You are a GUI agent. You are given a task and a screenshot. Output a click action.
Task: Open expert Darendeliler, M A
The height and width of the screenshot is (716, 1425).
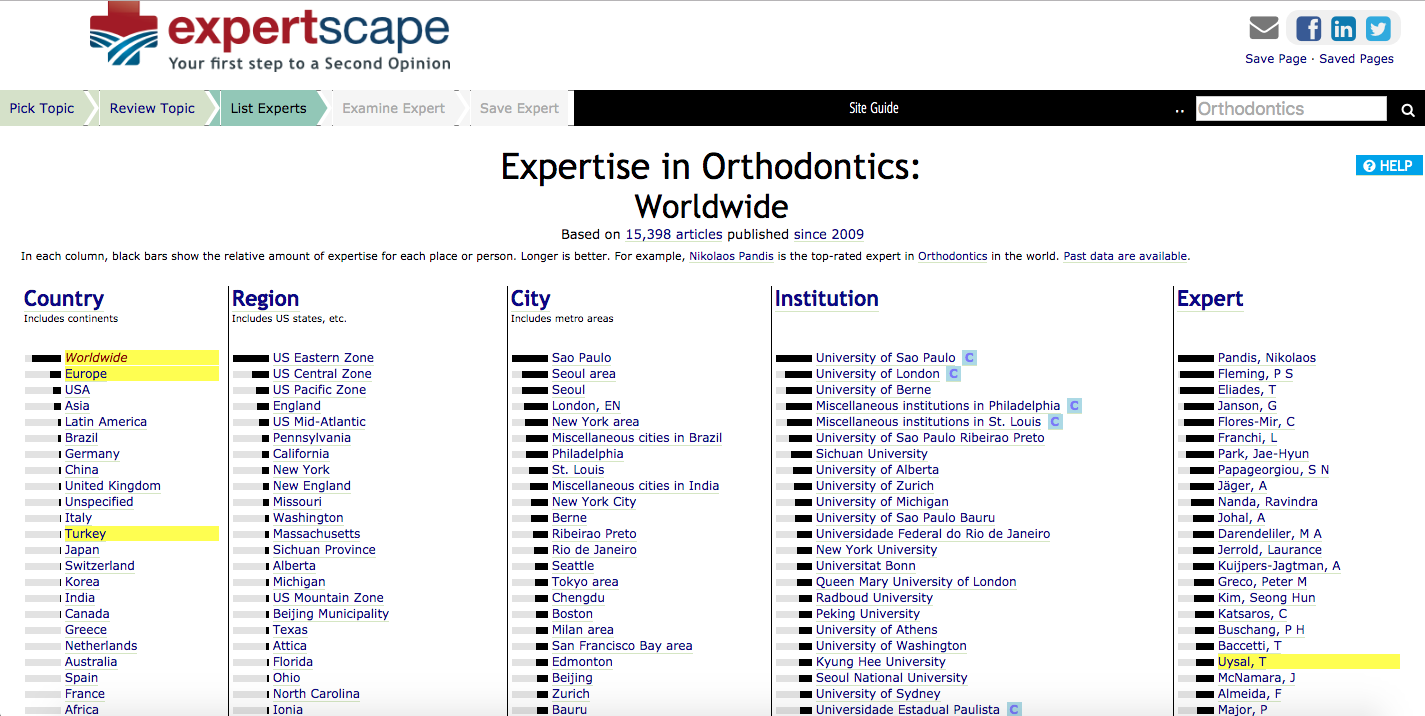click(1270, 534)
